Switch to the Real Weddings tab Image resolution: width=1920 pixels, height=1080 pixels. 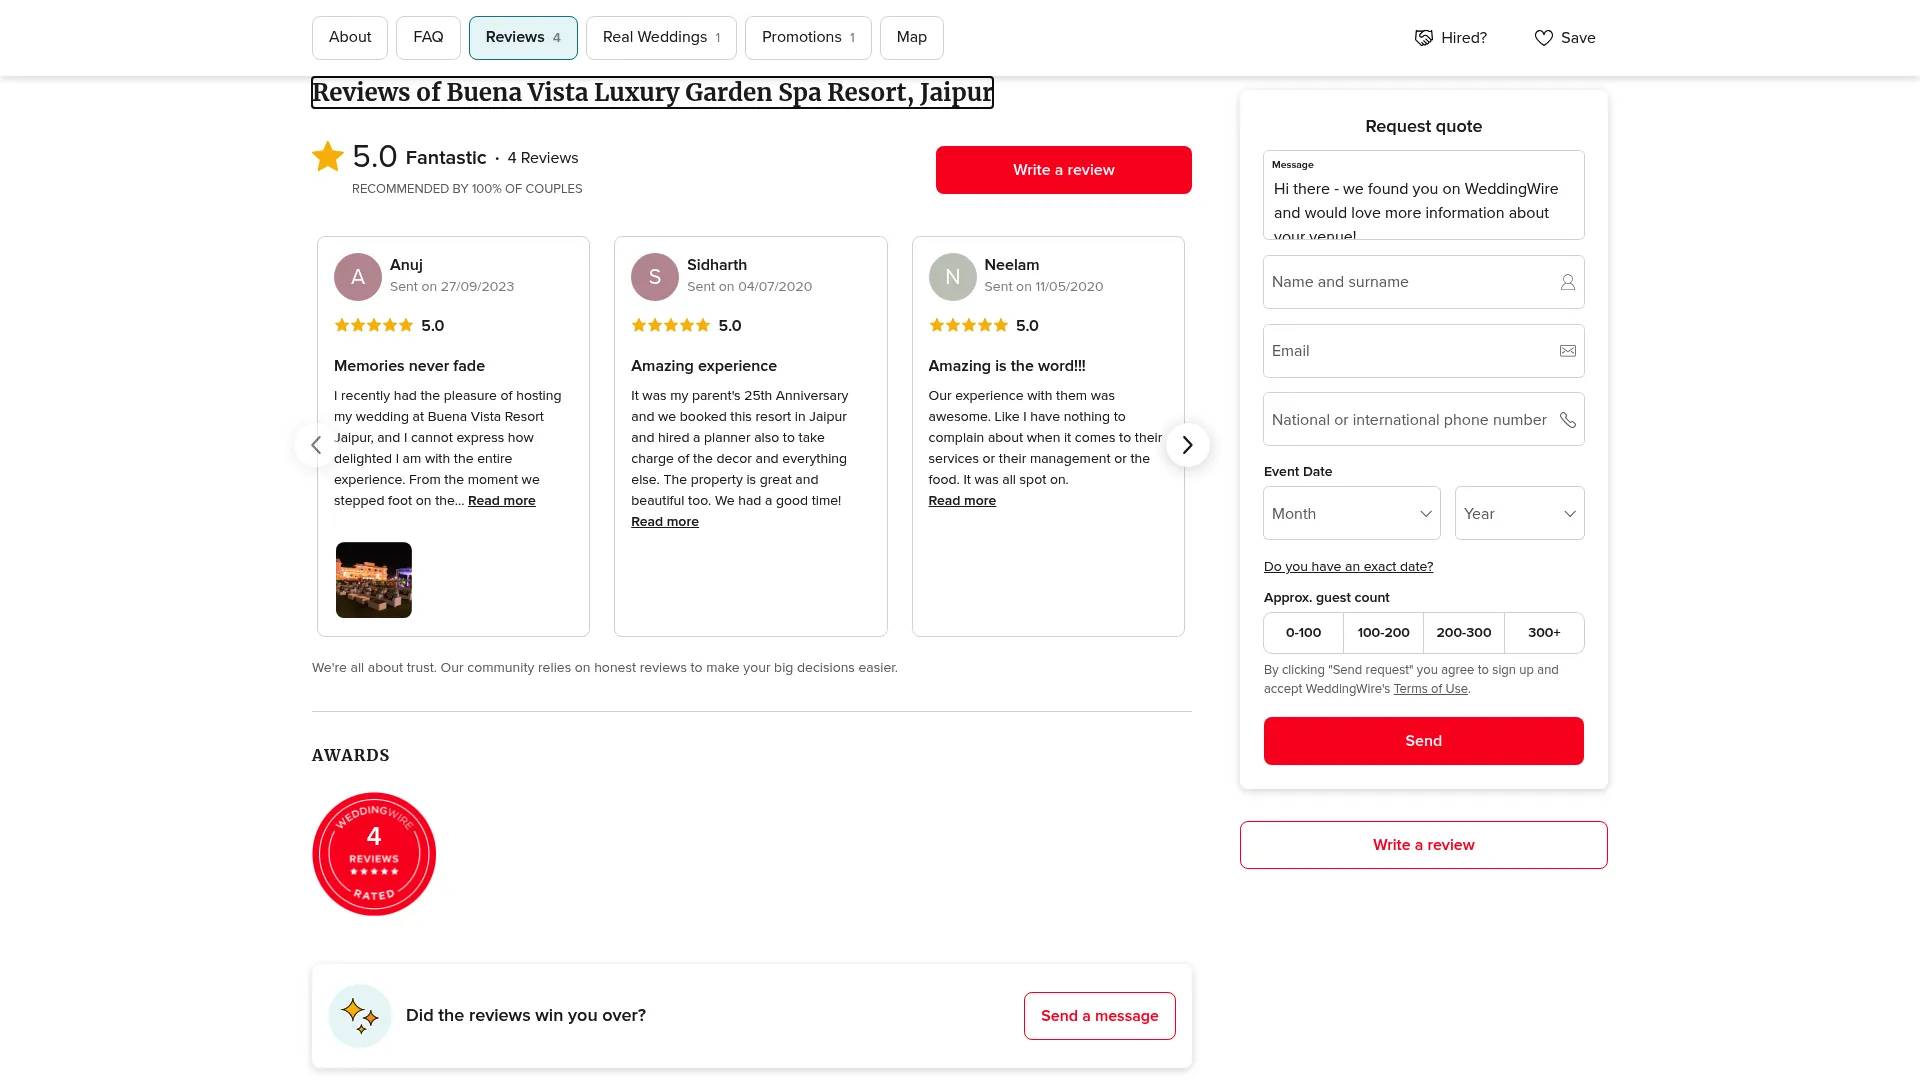[x=661, y=38]
